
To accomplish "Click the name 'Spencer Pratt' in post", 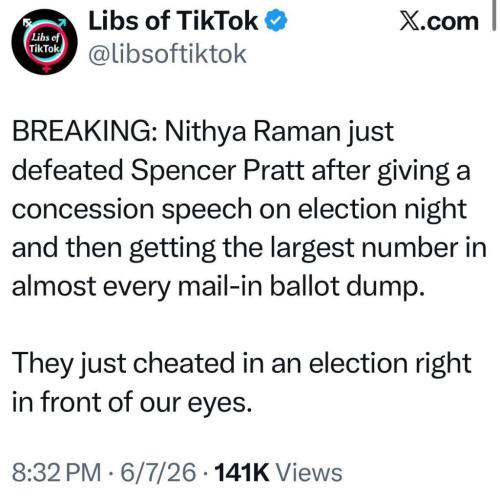I will point(217,171).
